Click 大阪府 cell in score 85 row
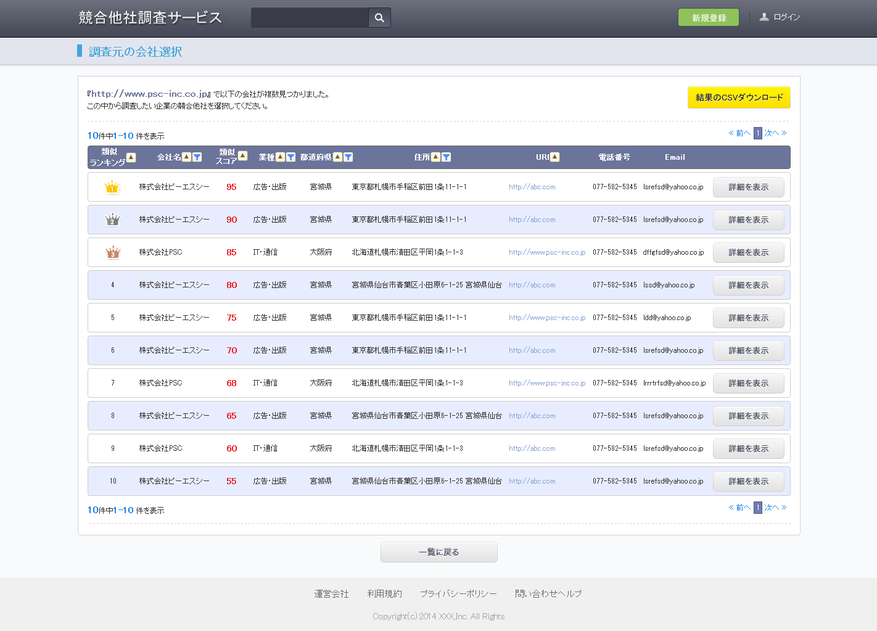The image size is (877, 631). 320,252
